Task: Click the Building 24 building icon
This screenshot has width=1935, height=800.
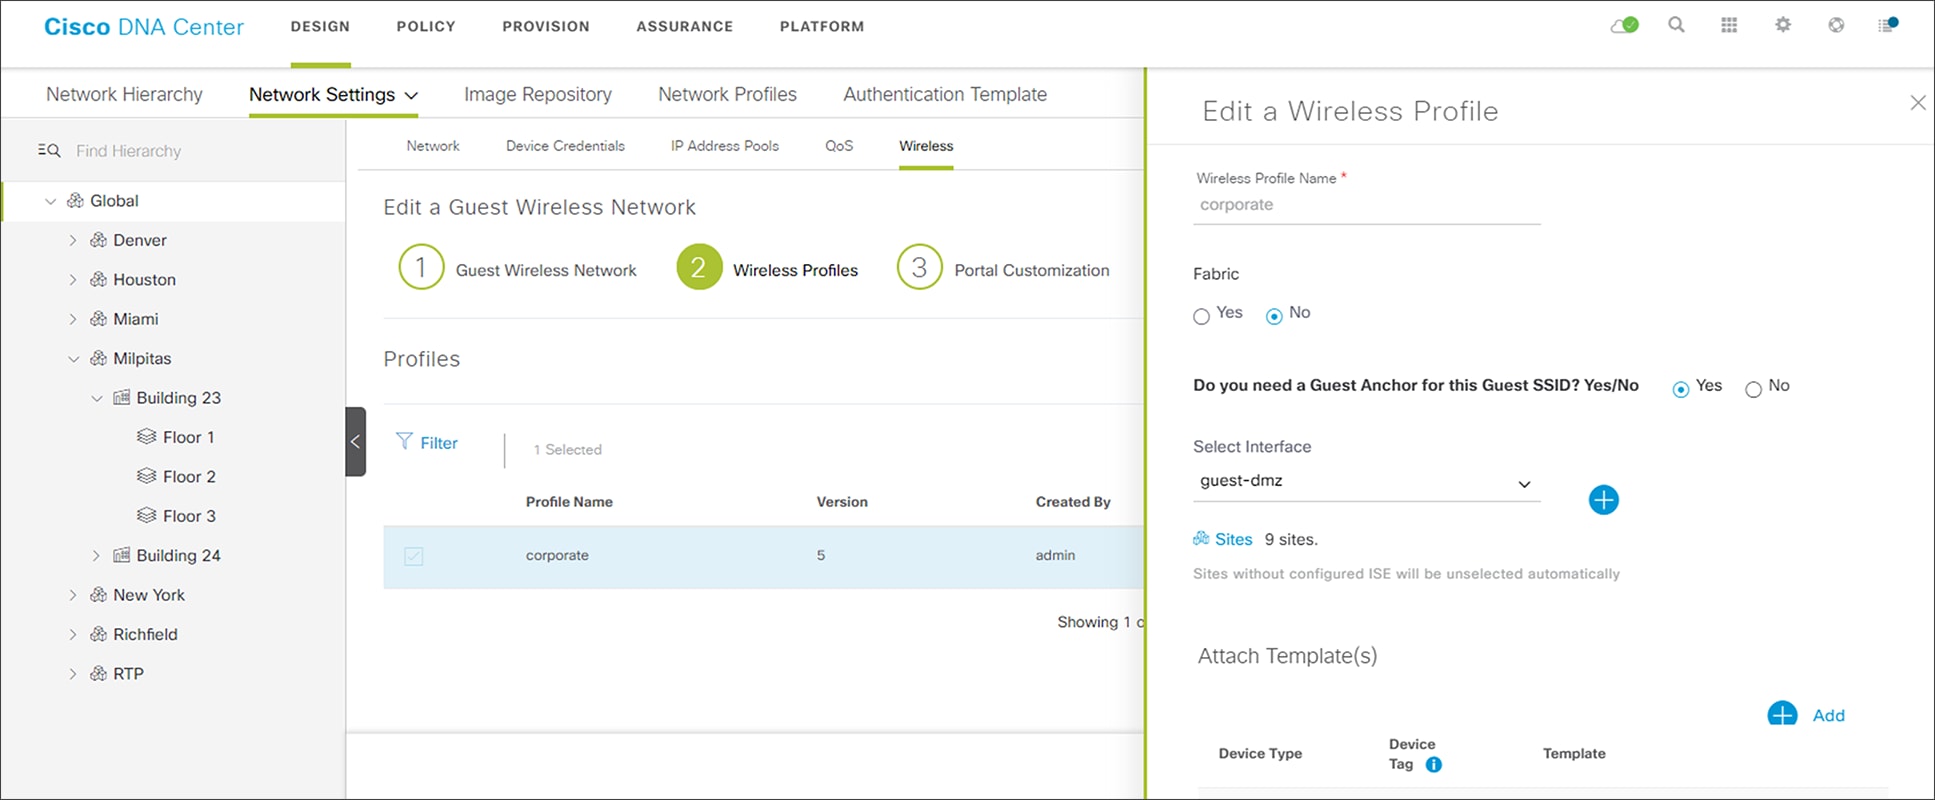Action: coord(121,555)
